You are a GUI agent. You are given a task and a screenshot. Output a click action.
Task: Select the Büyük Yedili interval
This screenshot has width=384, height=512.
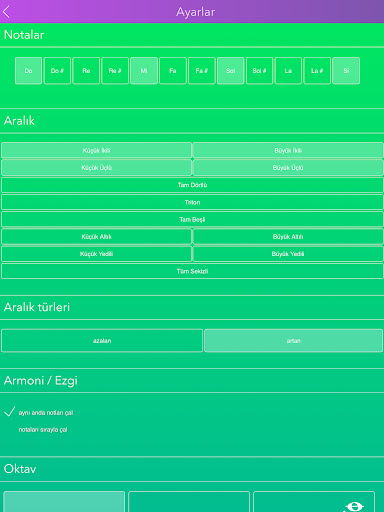(x=288, y=254)
